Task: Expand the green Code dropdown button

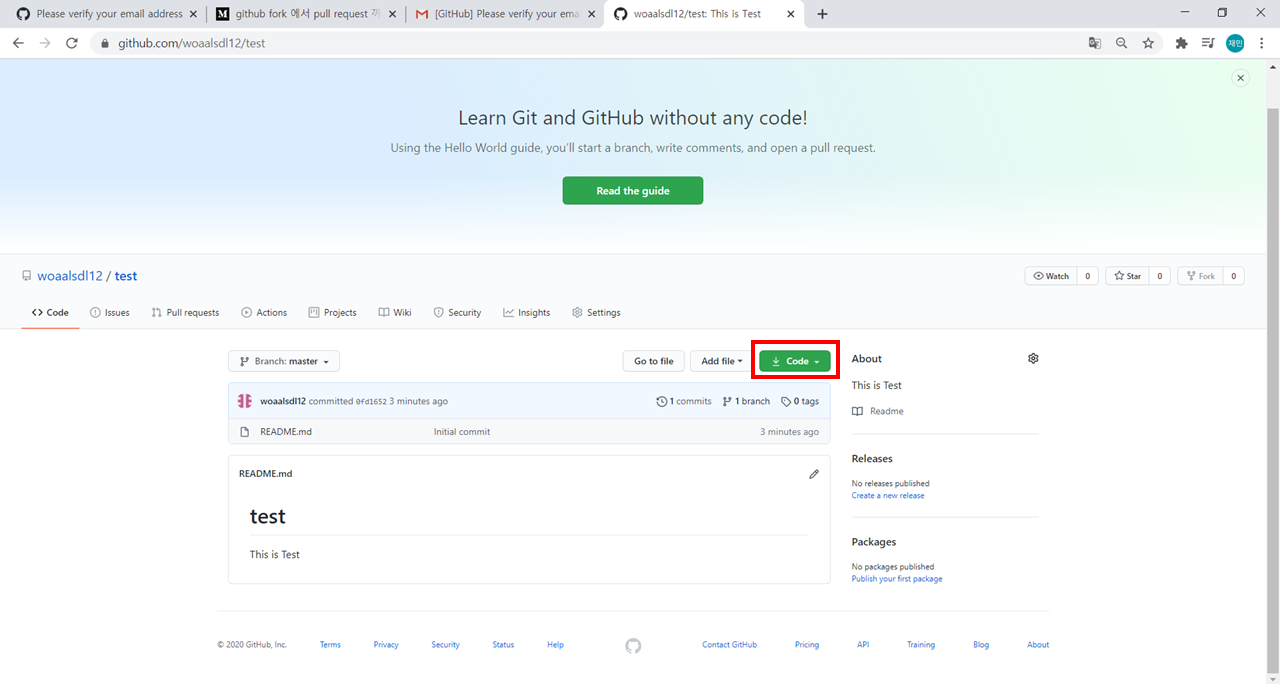Action: pyautogui.click(x=795, y=361)
